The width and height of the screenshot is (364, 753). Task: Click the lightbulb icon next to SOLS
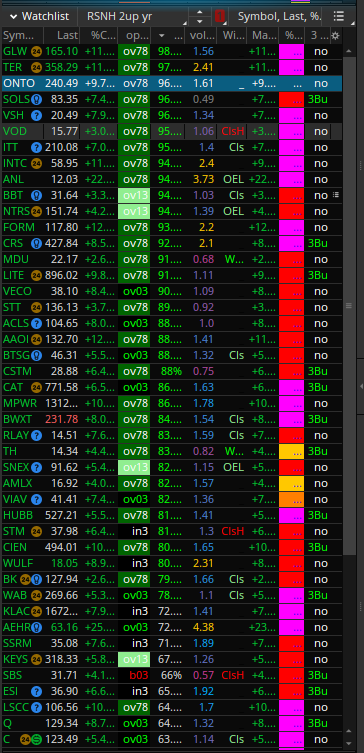click(36, 99)
